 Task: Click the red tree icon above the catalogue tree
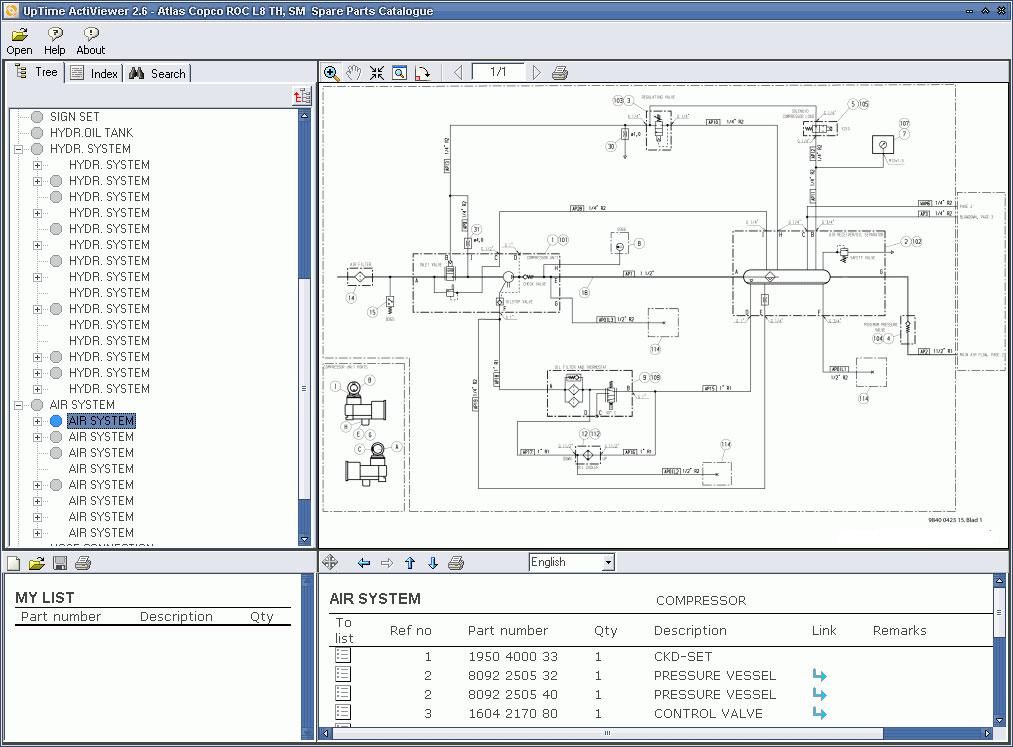[x=302, y=96]
